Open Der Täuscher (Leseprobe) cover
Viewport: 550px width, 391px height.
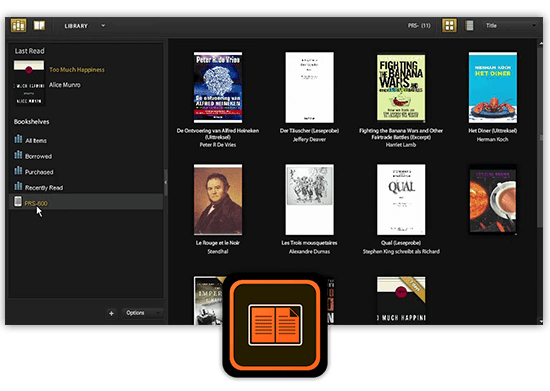point(309,87)
